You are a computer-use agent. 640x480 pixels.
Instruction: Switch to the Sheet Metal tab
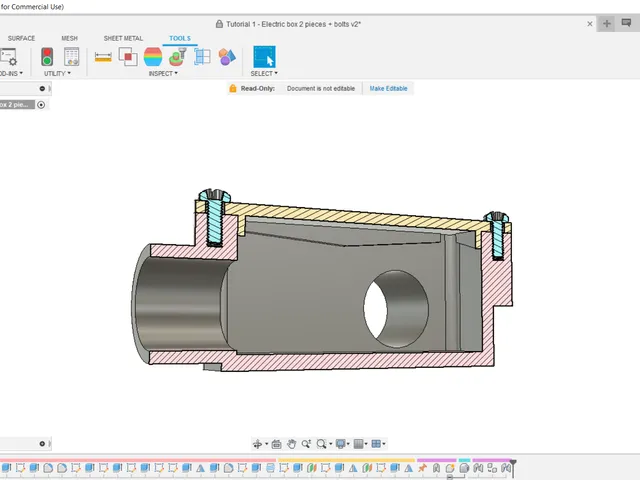123,38
